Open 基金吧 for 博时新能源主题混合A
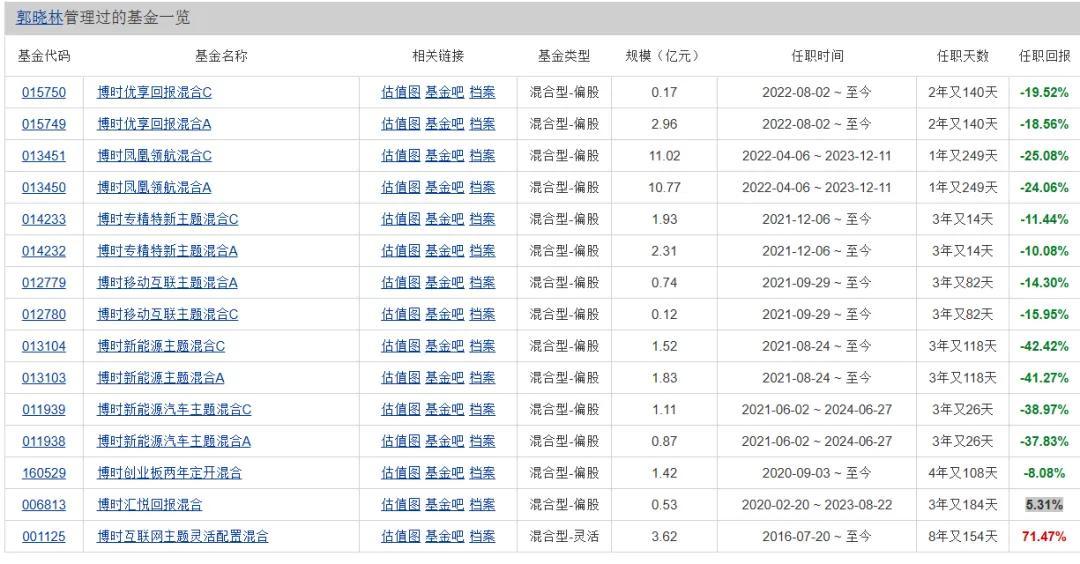 coord(444,377)
